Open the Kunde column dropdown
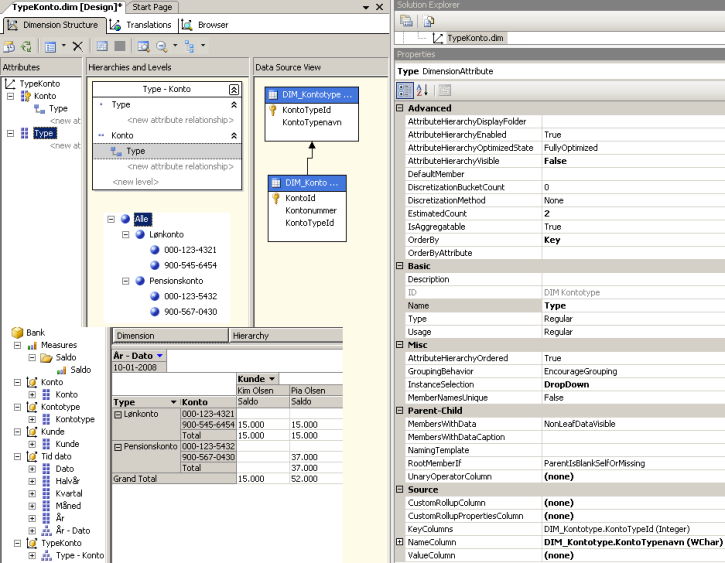 coord(272,379)
